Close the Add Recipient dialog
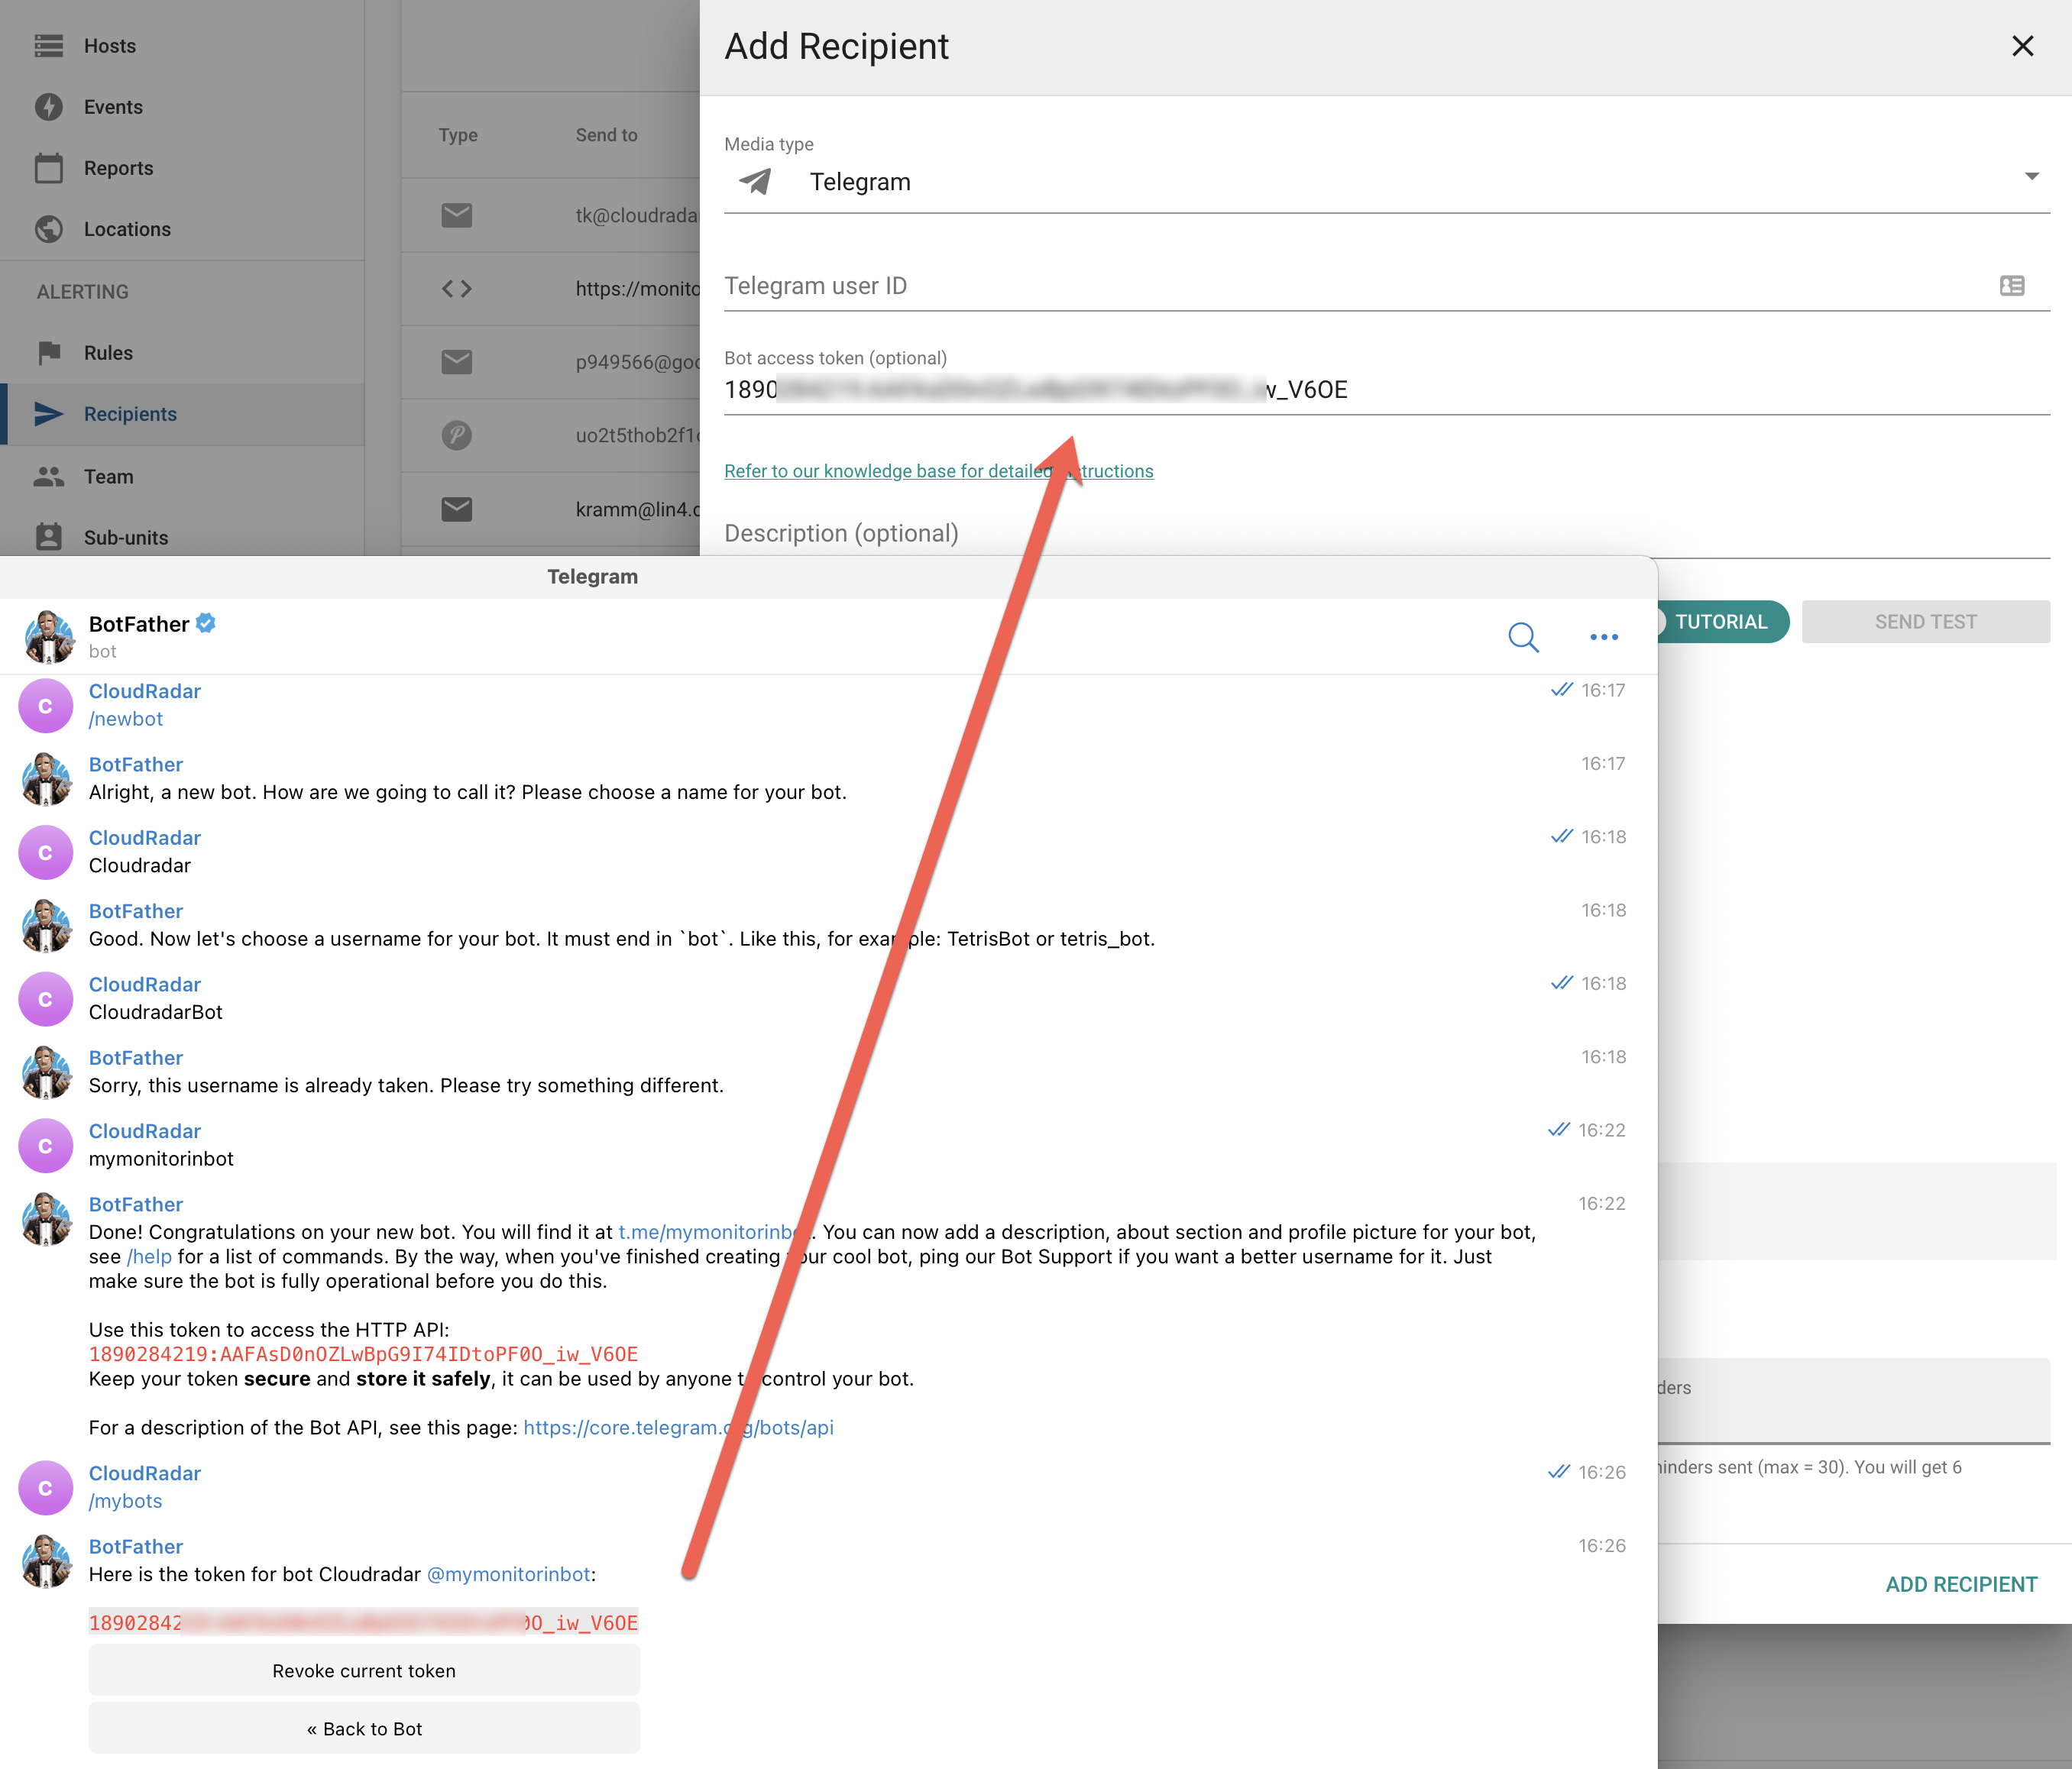 click(x=2022, y=46)
